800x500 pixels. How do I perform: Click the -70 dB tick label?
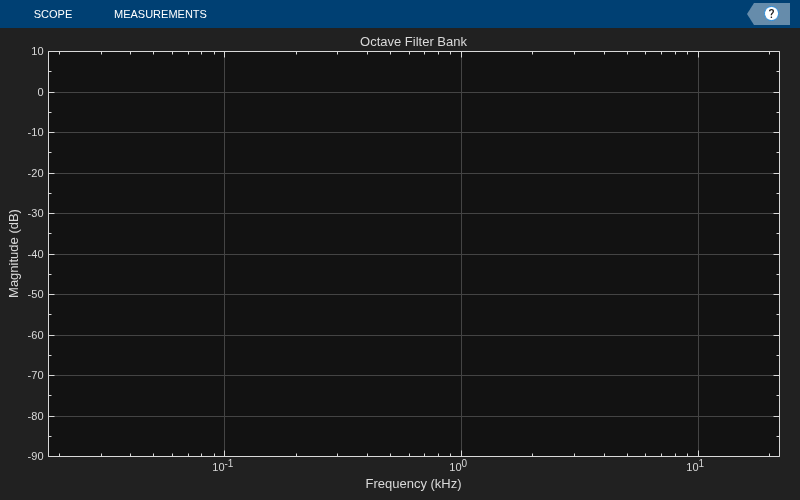(36, 376)
